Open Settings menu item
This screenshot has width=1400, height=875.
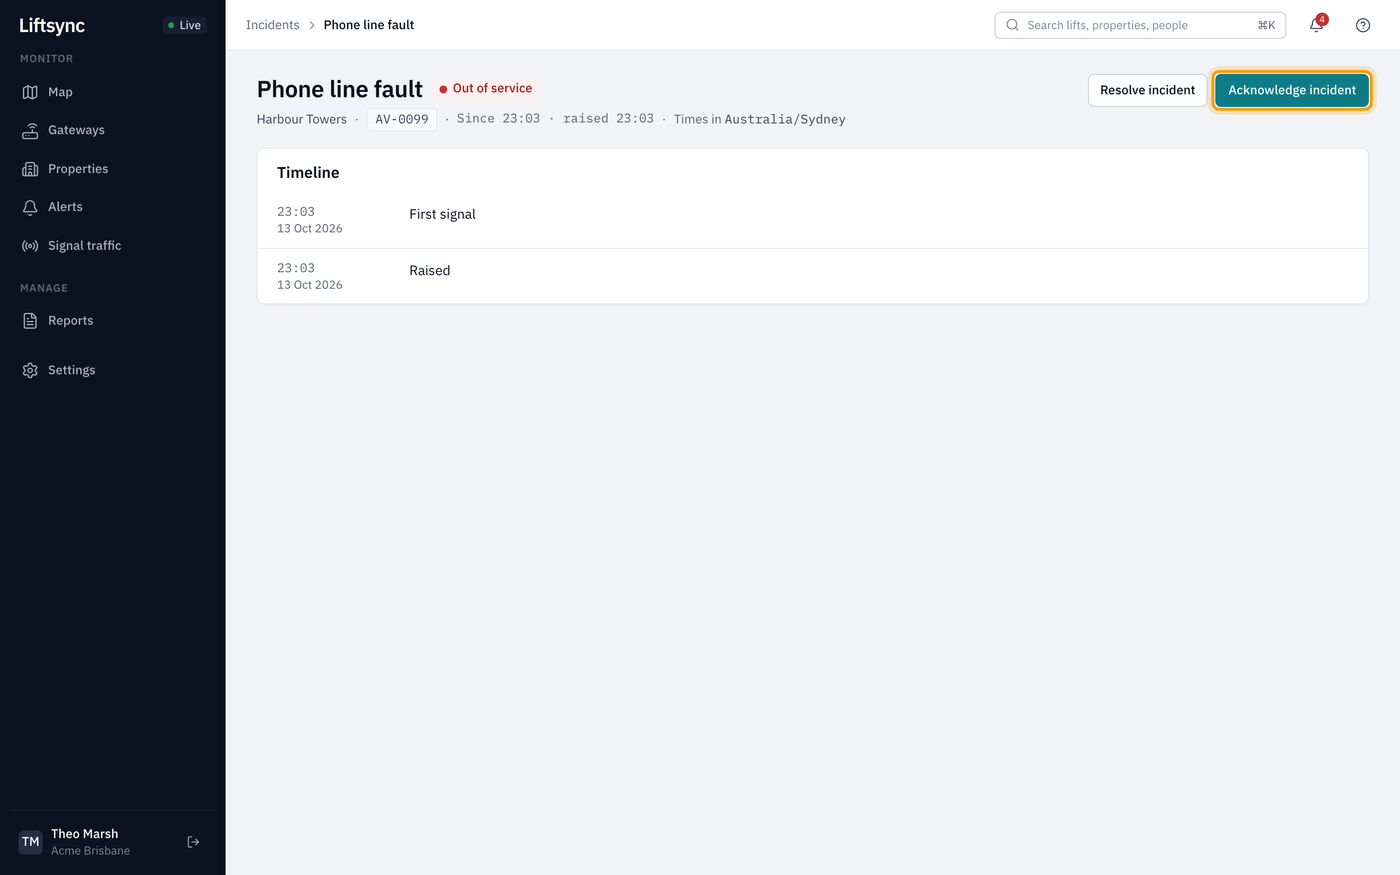pos(113,370)
